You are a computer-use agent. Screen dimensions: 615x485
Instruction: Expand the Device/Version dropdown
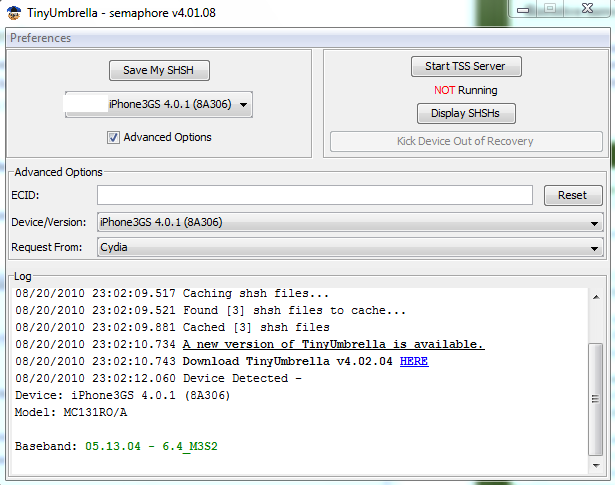tap(350, 222)
